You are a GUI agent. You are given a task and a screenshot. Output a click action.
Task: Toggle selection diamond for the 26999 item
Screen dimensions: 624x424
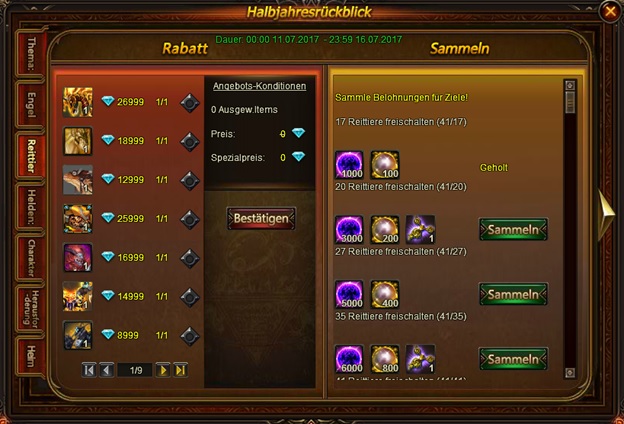coord(190,103)
